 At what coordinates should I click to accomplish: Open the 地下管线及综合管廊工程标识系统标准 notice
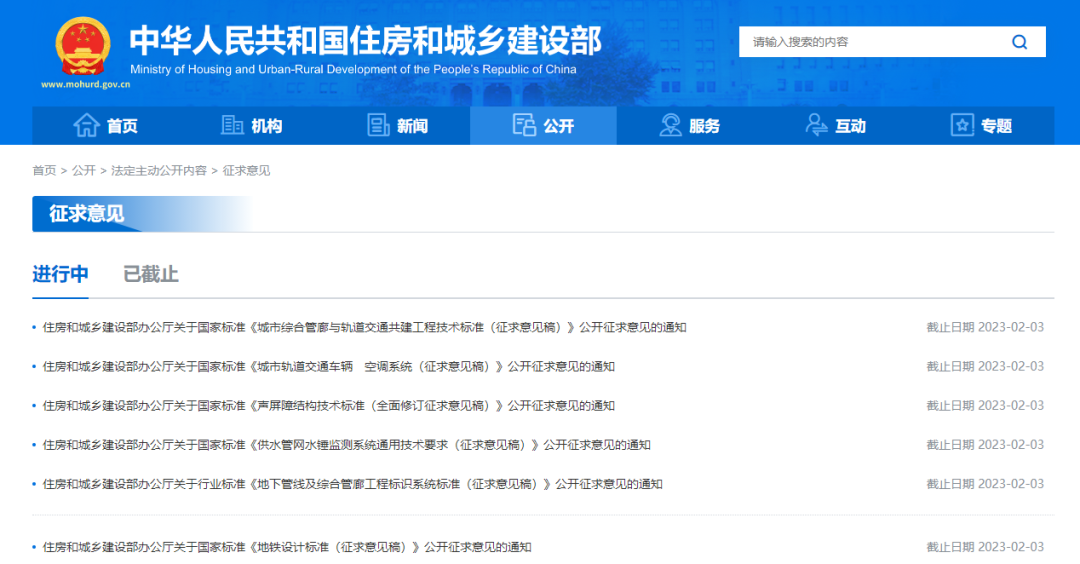pos(353,484)
